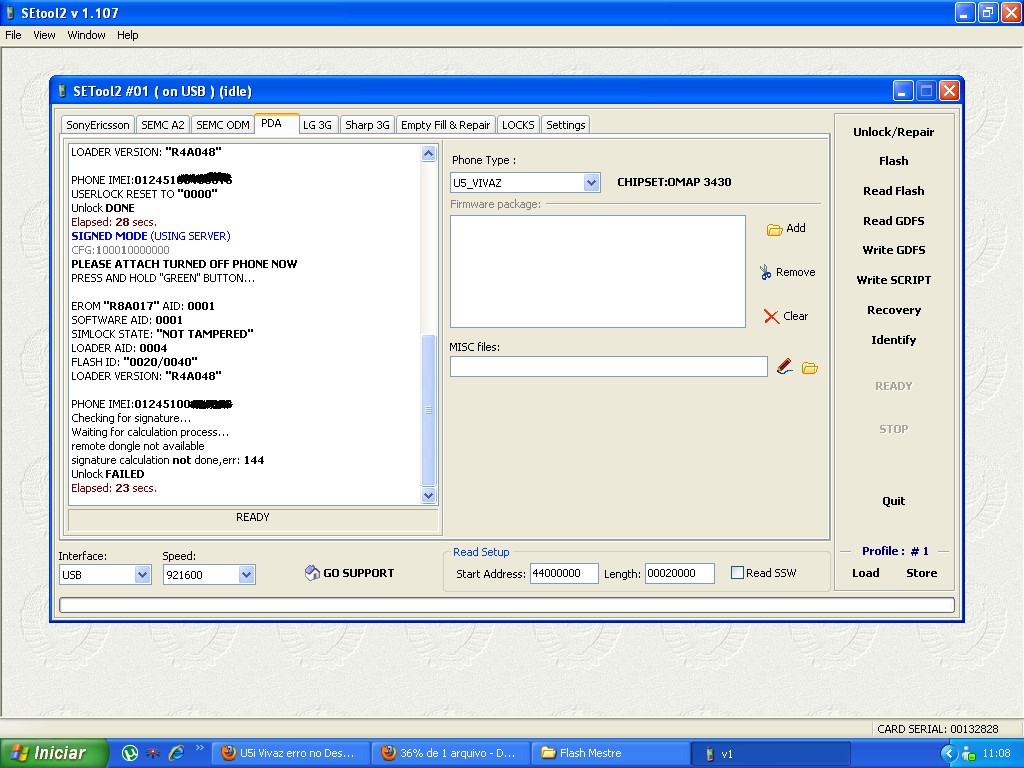Click the GO SUPPORT button label
The width and height of the screenshot is (1024, 768).
pos(359,573)
